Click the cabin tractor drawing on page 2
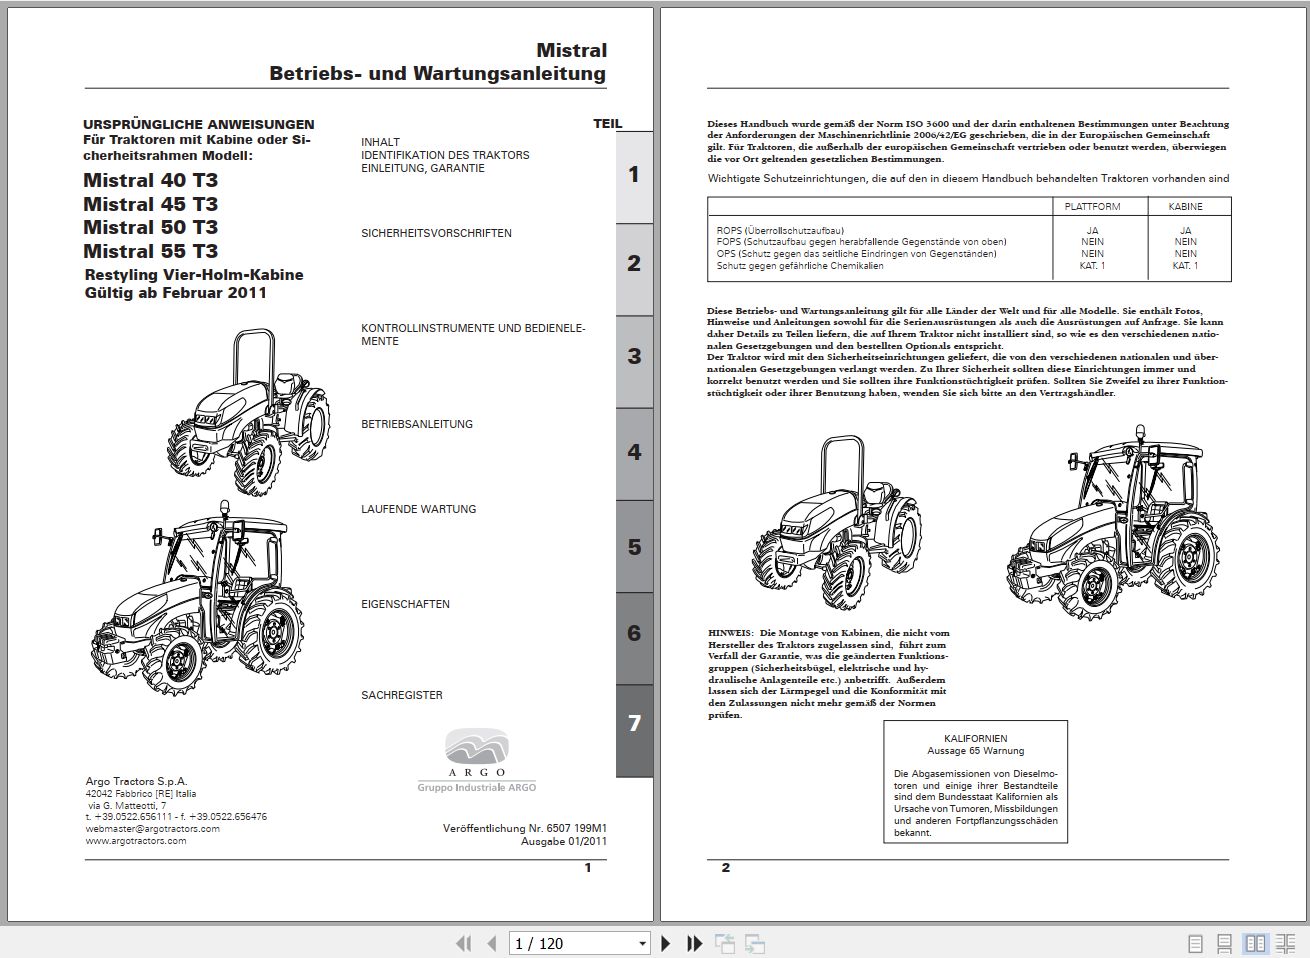The width and height of the screenshot is (1310, 958). pyautogui.click(x=1113, y=524)
